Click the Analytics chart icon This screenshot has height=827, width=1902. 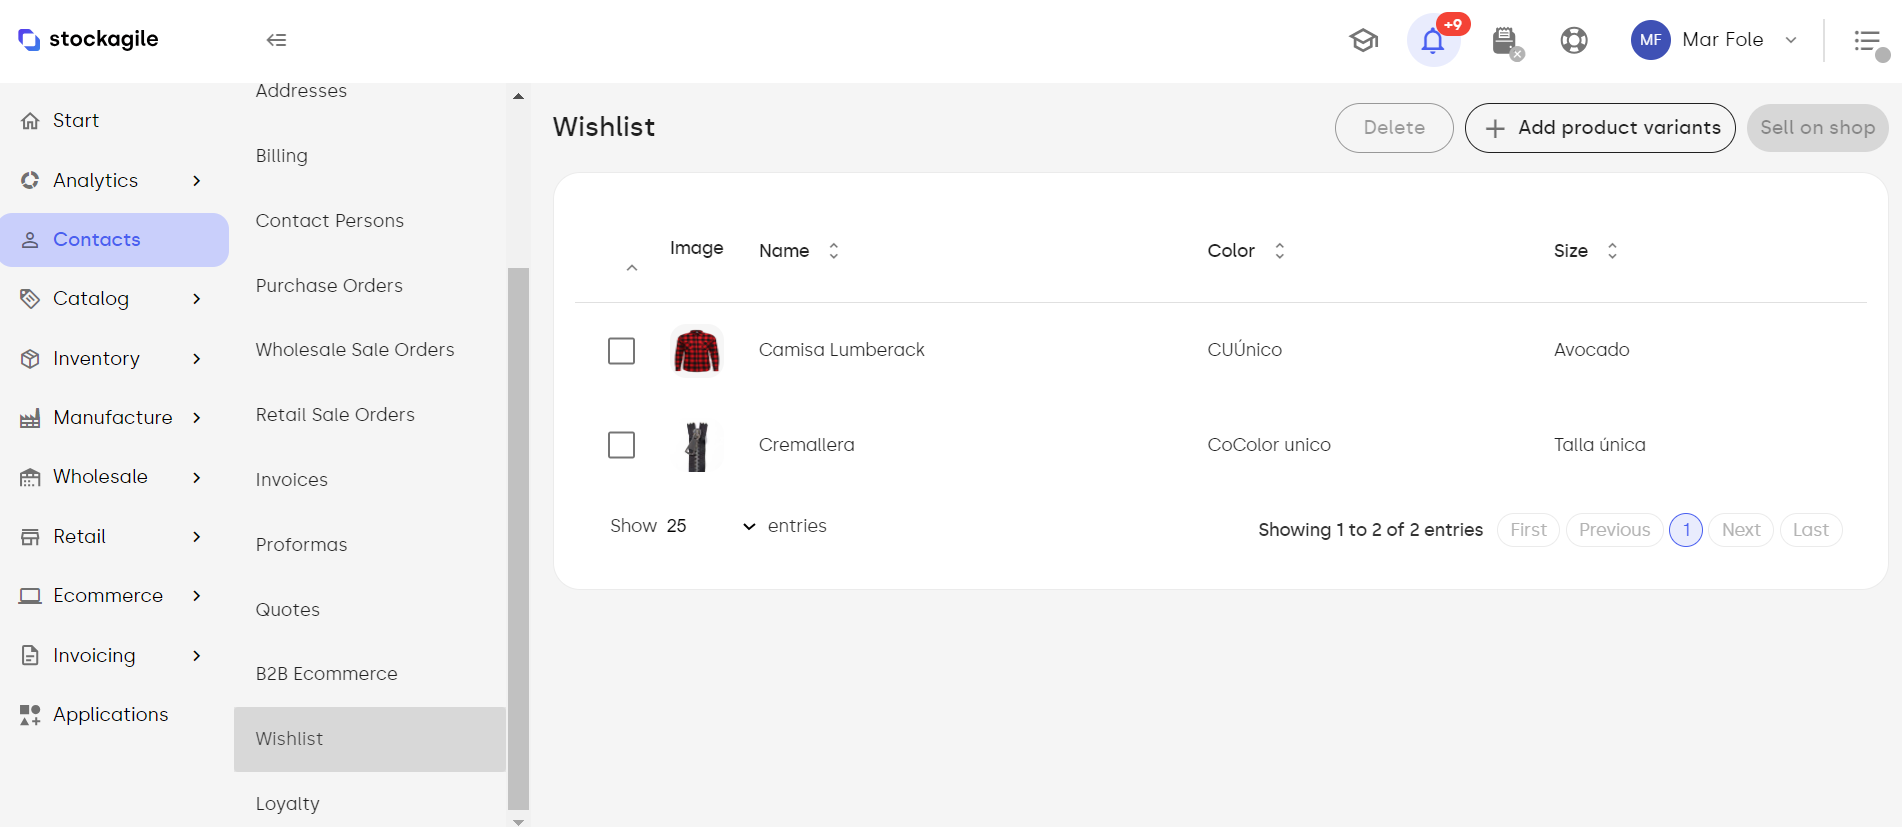[x=30, y=180]
